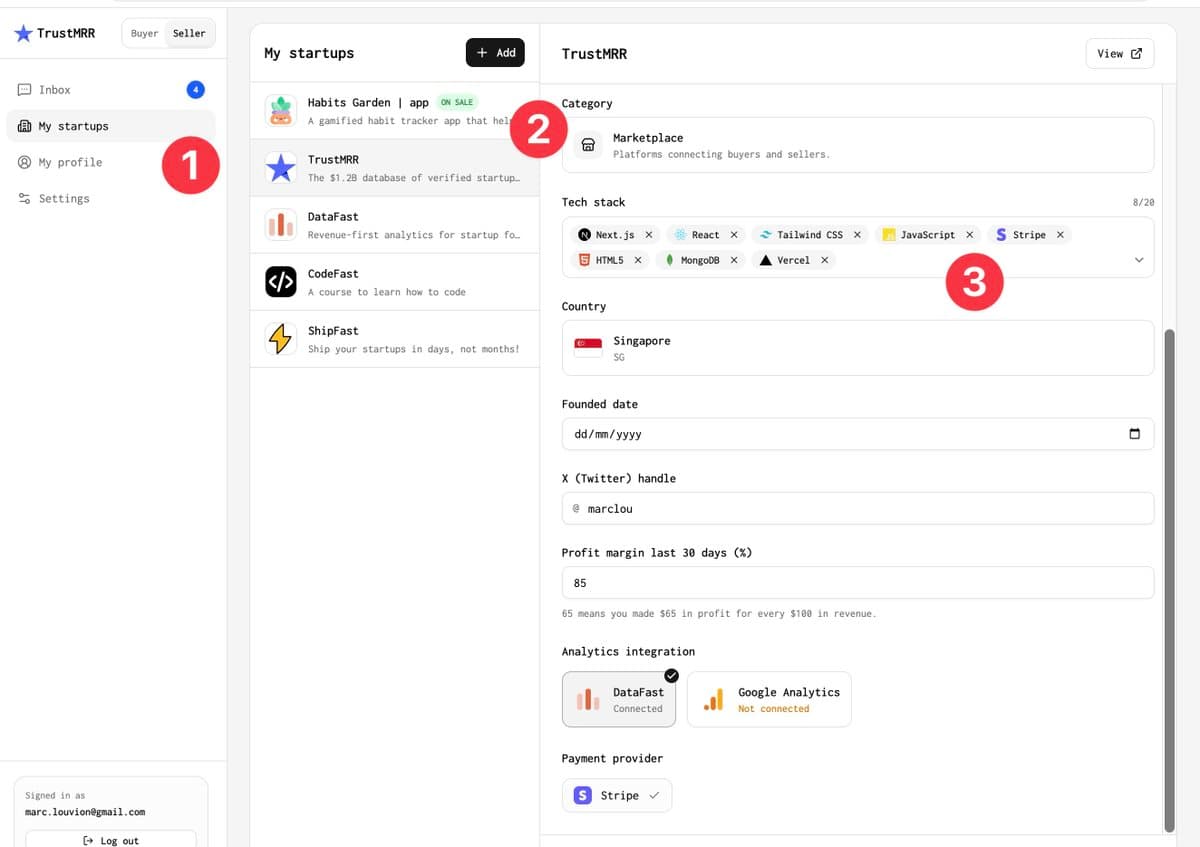
Task: Select the Habits Garden startup row
Action: pyautogui.click(x=394, y=110)
